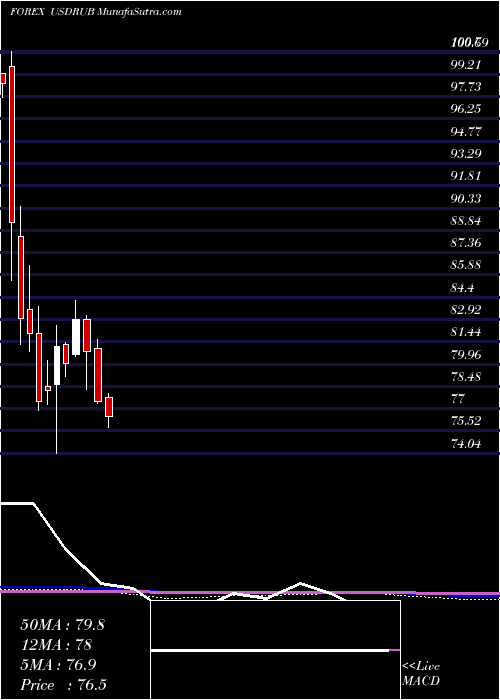Click the 87.36 price axis label
This screenshot has width=500, height=700.
click(x=466, y=243)
